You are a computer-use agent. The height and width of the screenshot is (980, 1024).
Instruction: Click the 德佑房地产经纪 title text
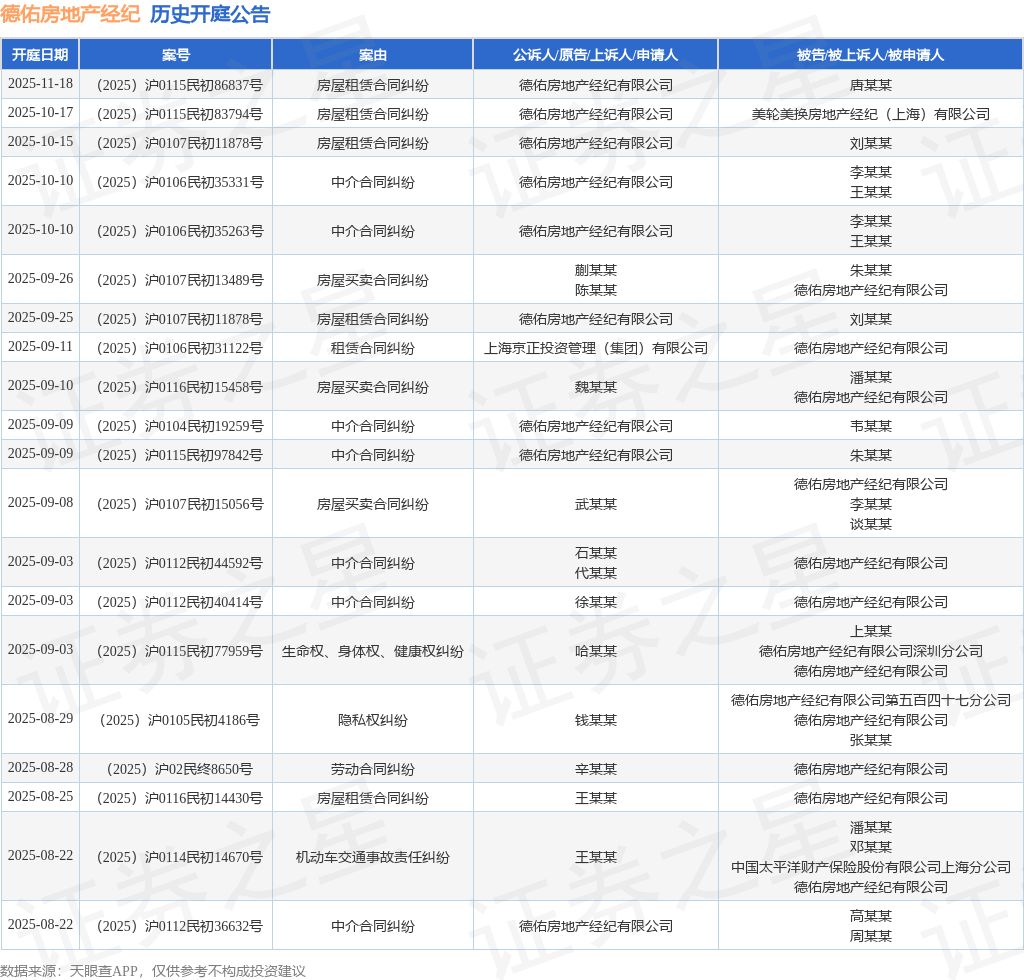[70, 14]
